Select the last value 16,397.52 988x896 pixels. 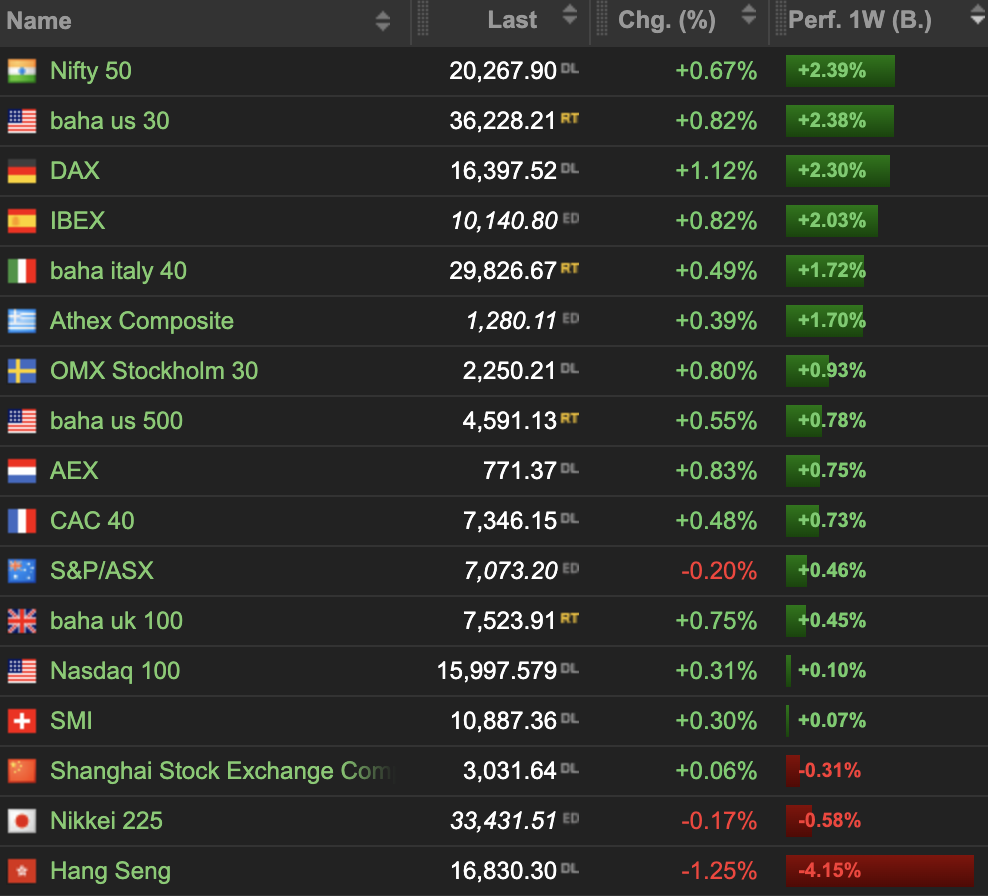(503, 171)
